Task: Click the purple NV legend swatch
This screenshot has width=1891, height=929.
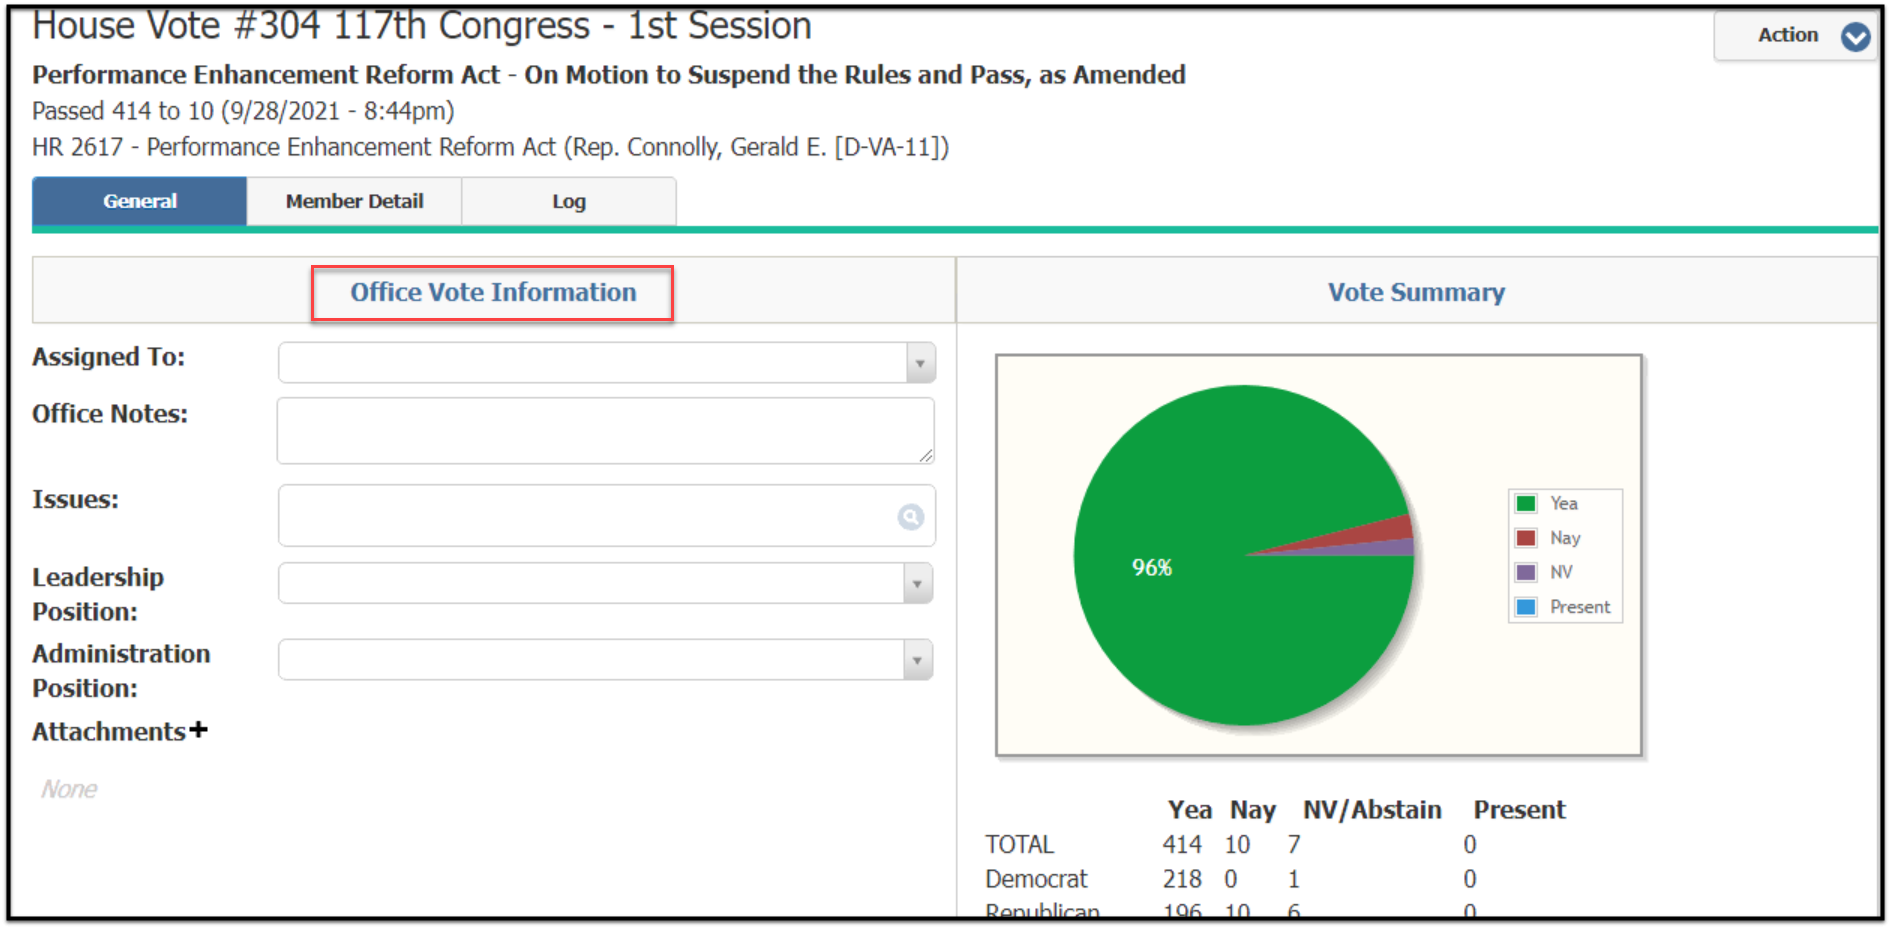Action: [x=1525, y=572]
